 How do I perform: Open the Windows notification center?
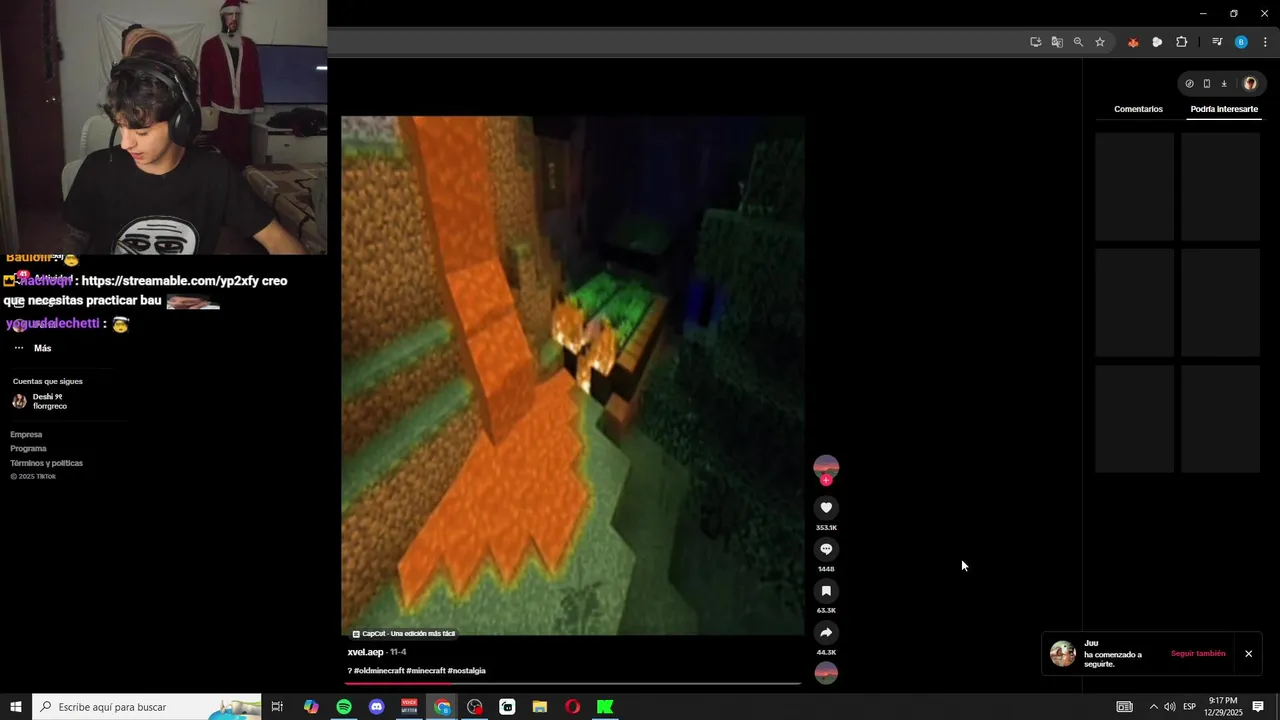[x=1258, y=707]
